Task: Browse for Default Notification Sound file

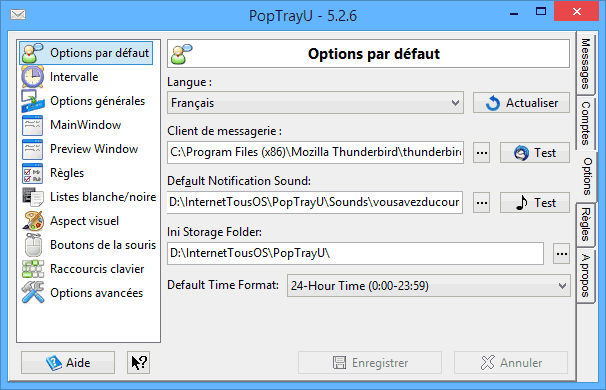Action: [x=482, y=203]
